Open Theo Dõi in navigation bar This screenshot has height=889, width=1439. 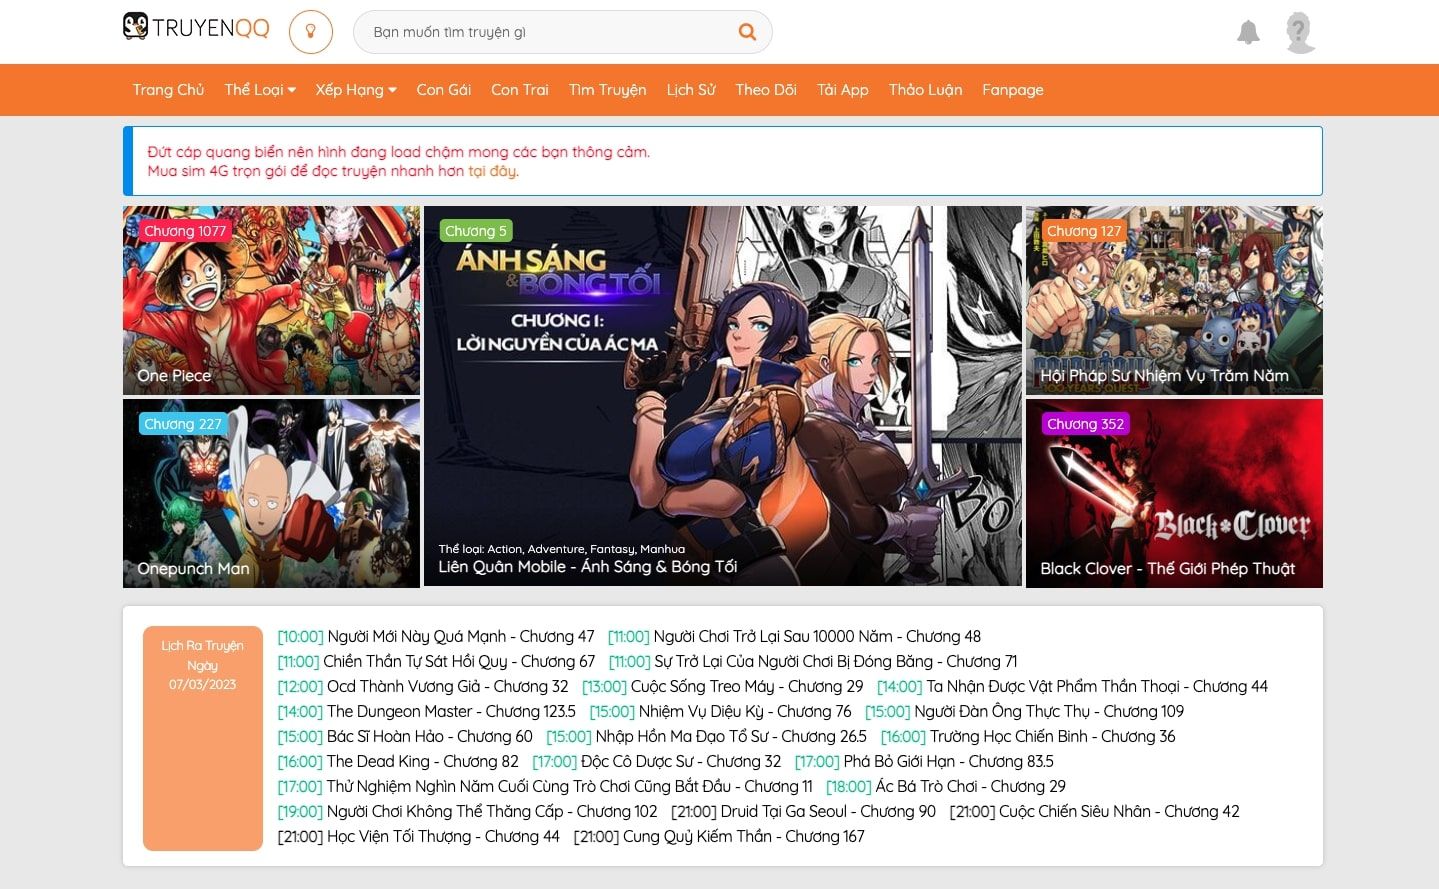coord(766,90)
